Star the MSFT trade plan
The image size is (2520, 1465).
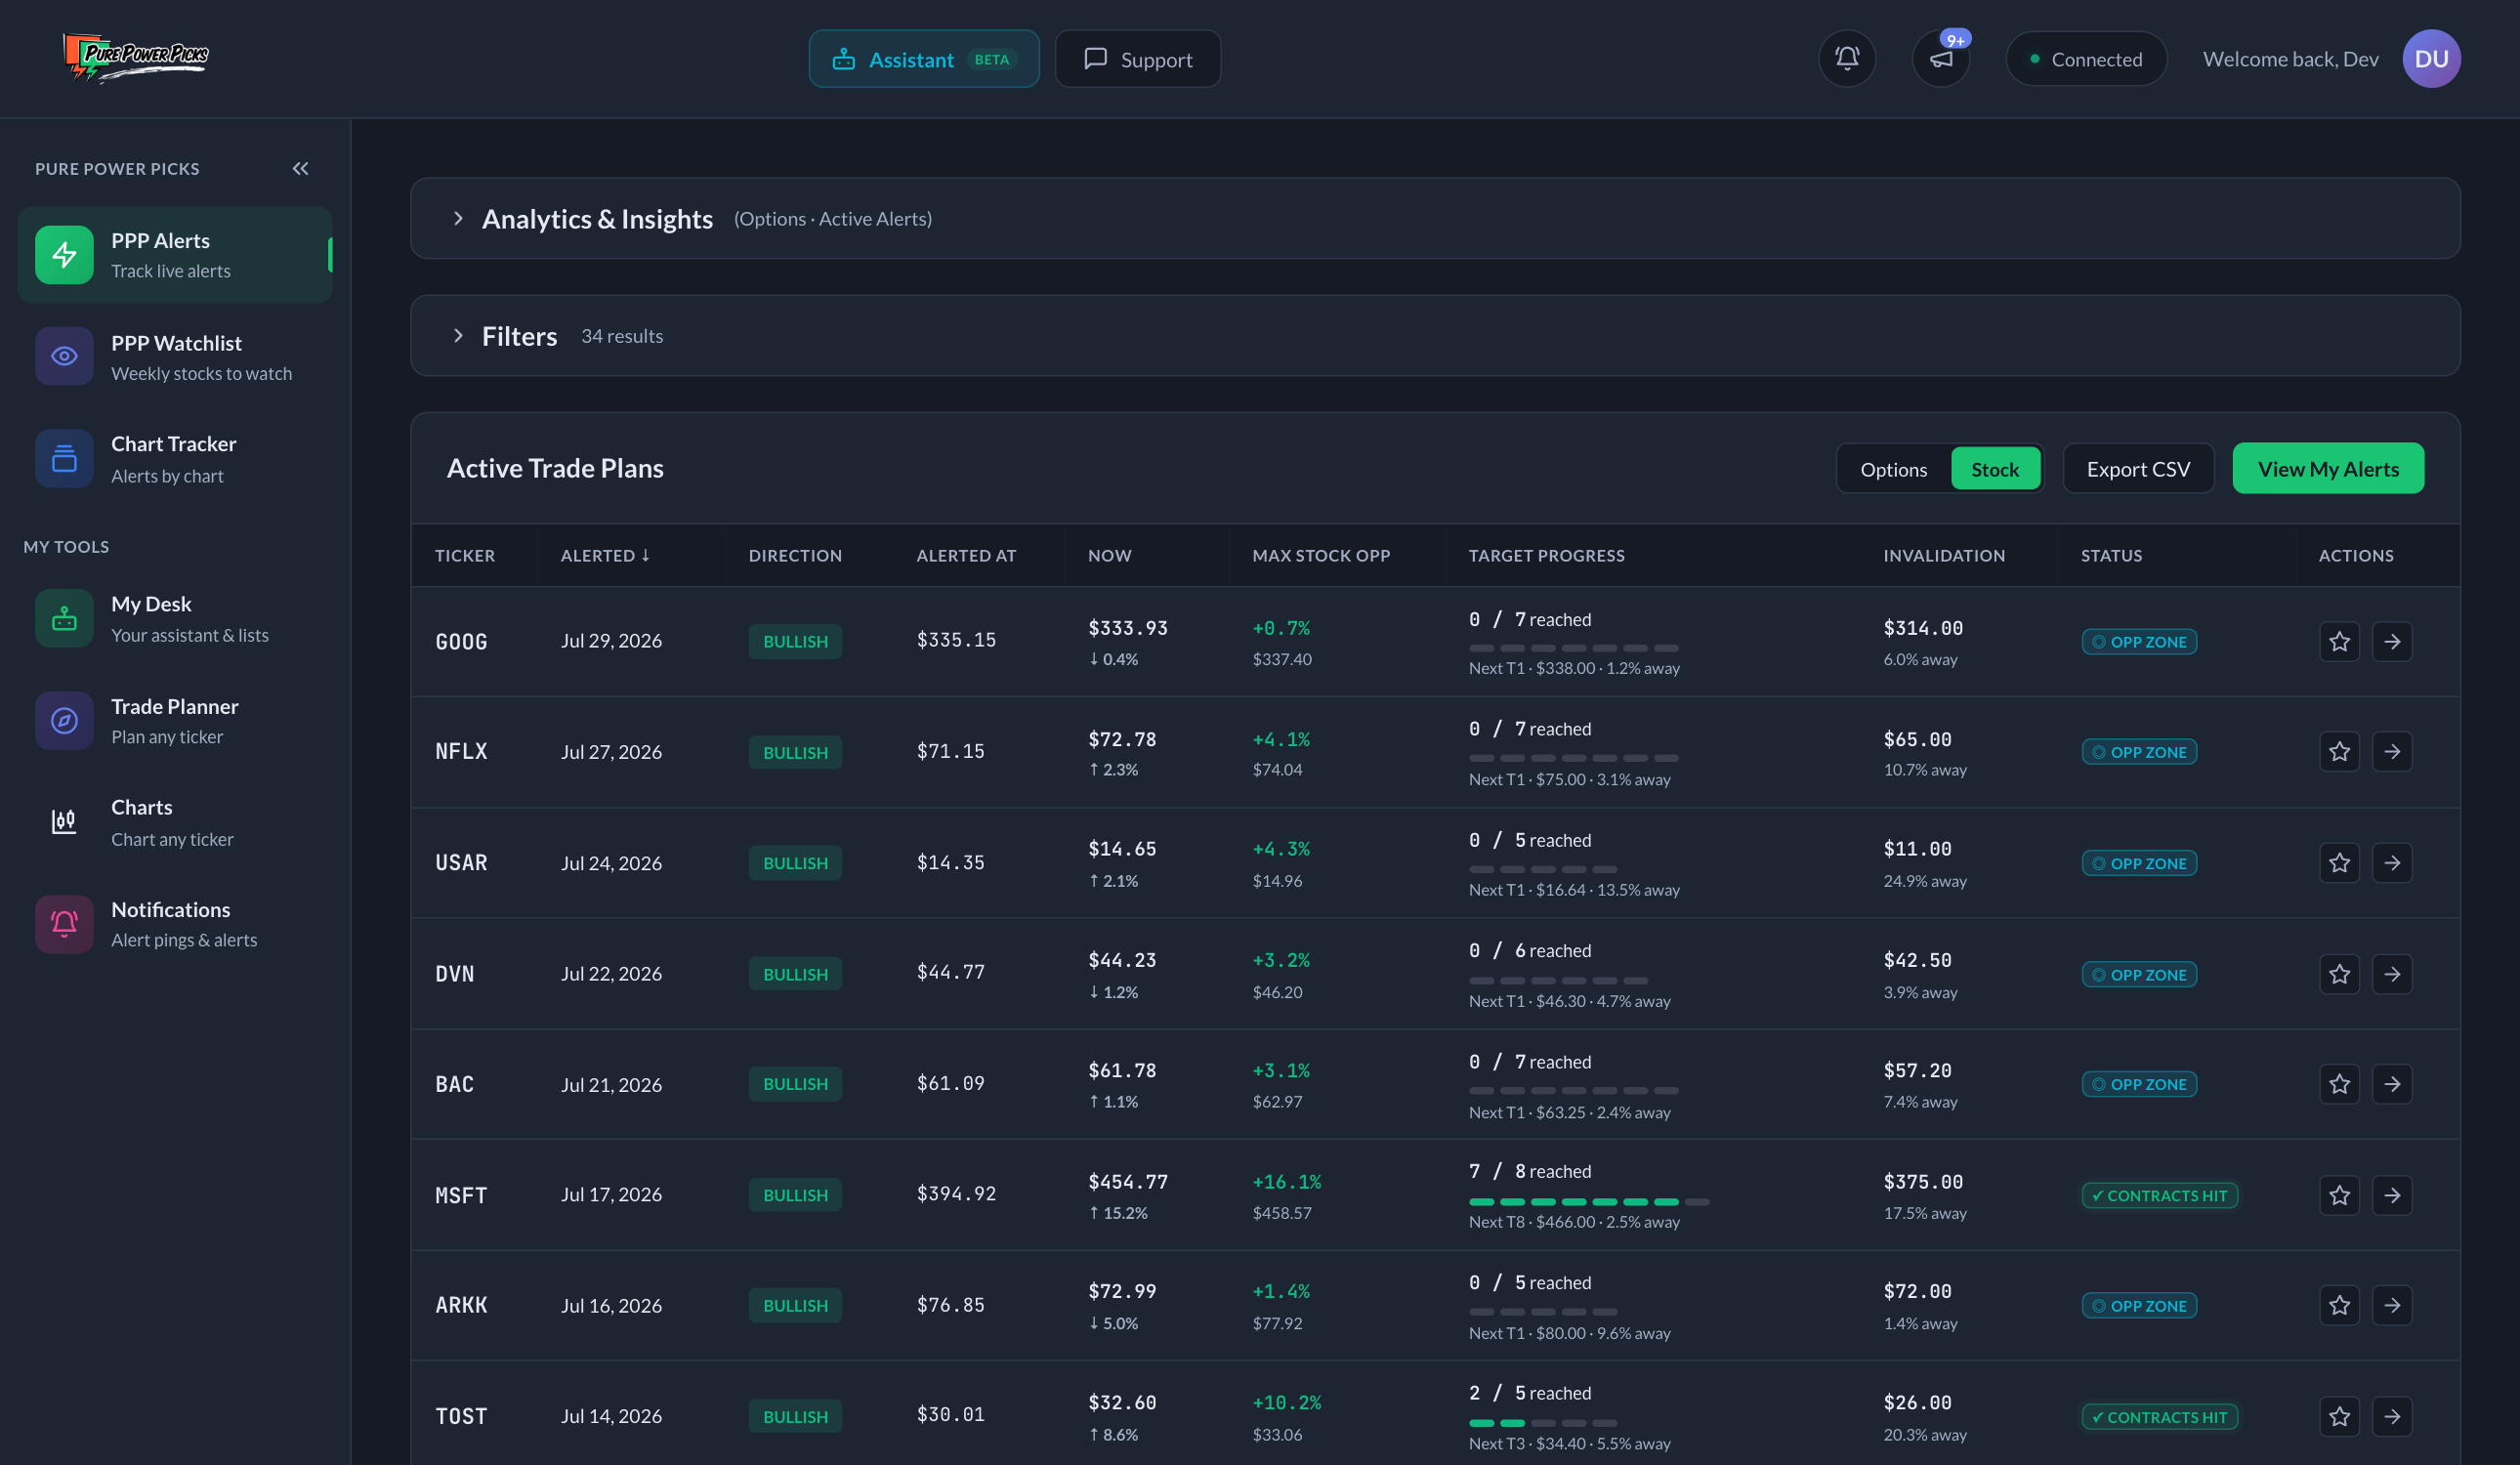coord(2339,1194)
